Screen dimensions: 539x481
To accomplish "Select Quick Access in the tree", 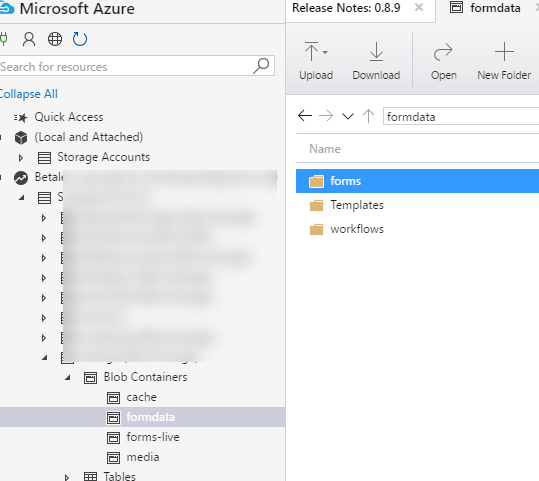I will pos(69,117).
